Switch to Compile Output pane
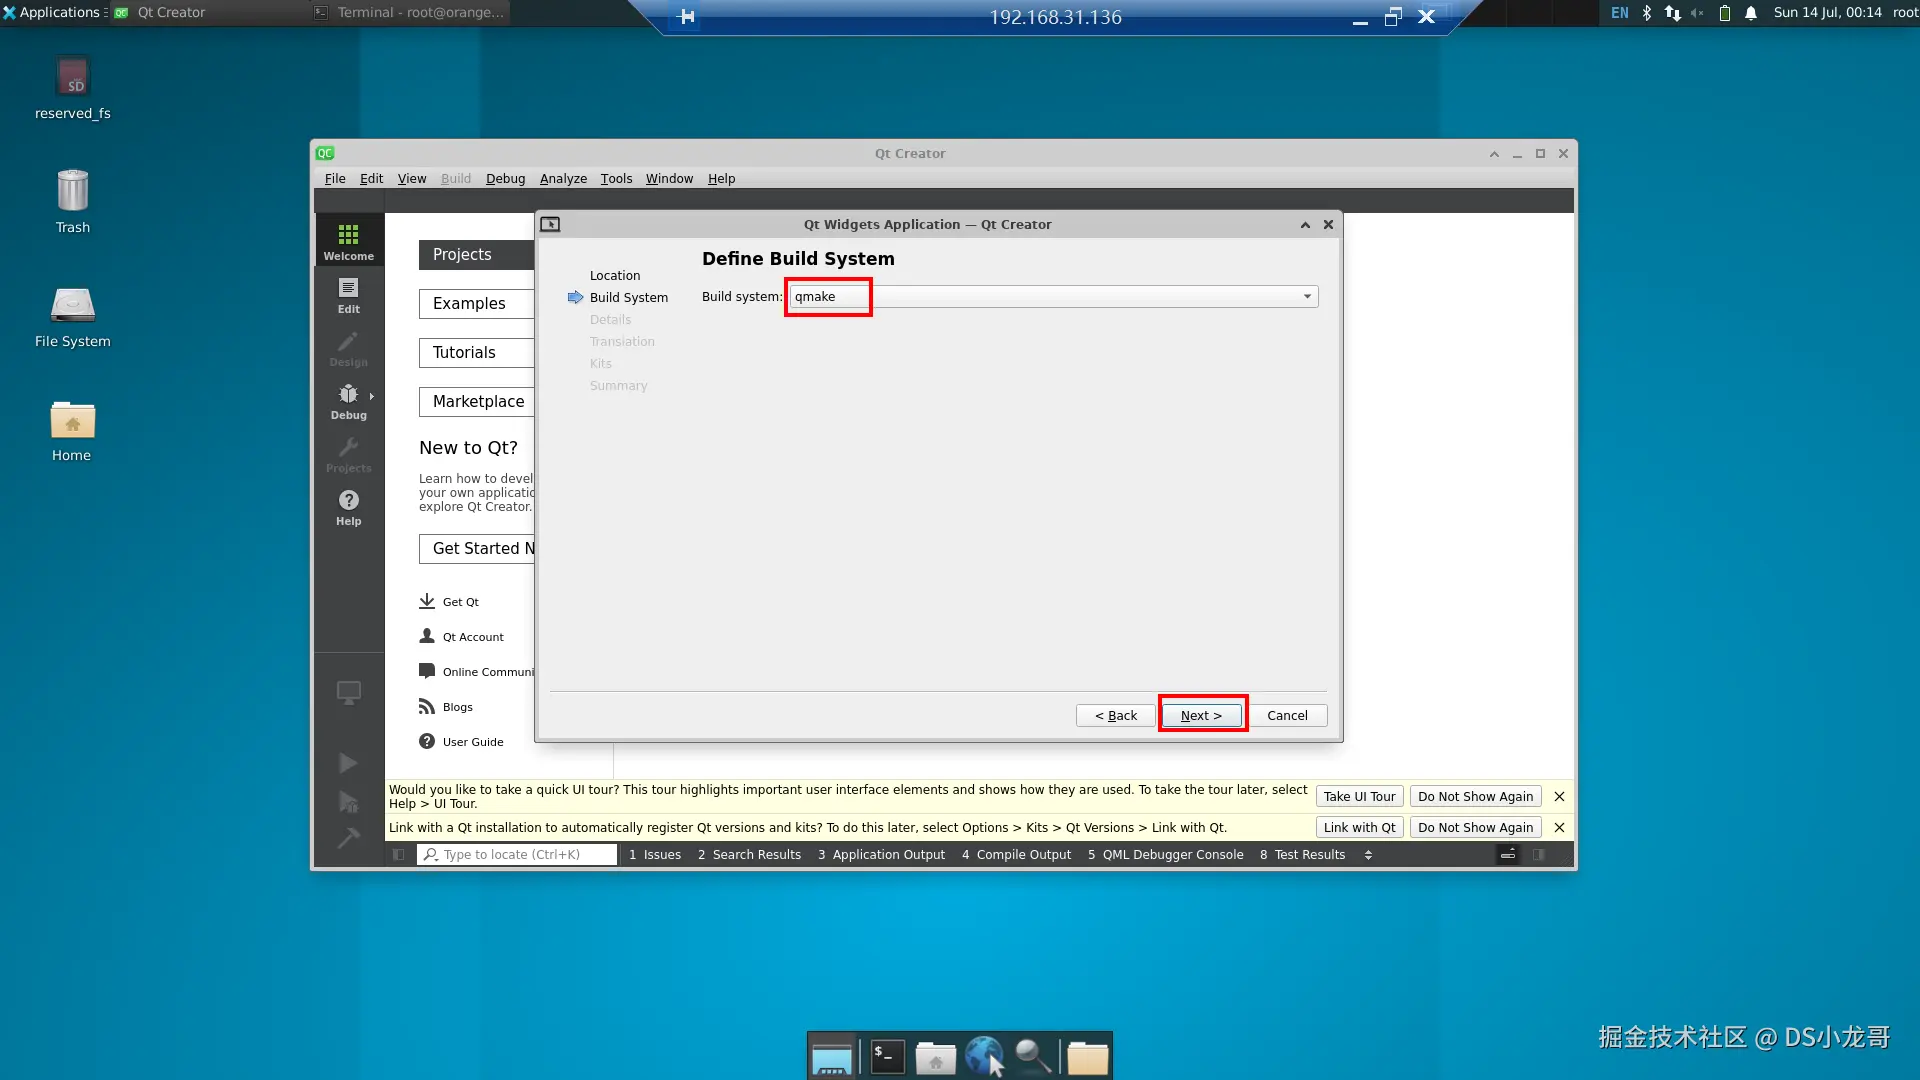This screenshot has height=1080, width=1920. pyautogui.click(x=1016, y=855)
